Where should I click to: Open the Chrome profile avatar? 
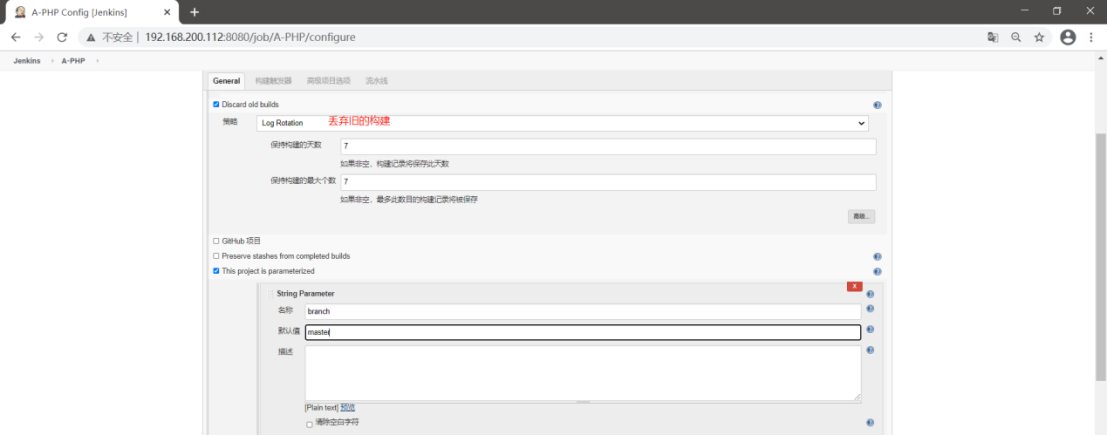[x=1068, y=37]
